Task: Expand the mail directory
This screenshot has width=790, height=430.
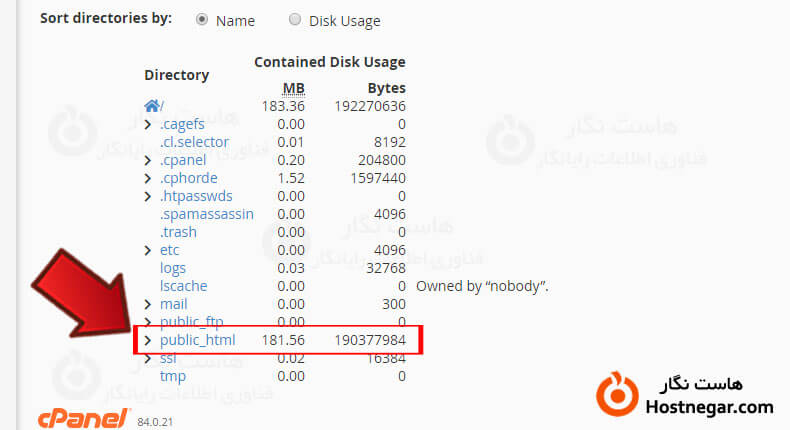Action: click(148, 304)
